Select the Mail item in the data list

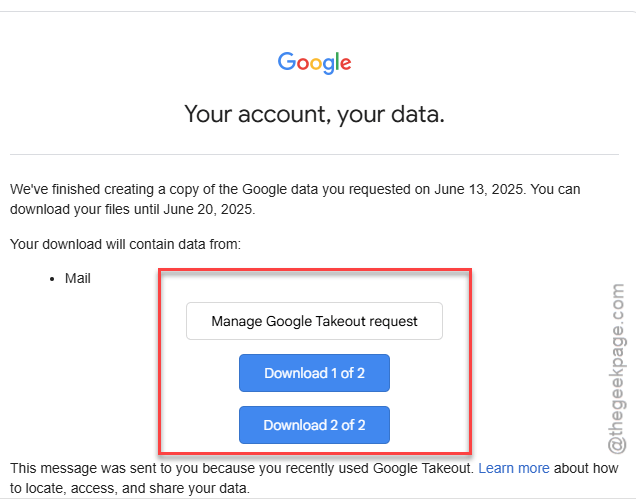(x=77, y=278)
